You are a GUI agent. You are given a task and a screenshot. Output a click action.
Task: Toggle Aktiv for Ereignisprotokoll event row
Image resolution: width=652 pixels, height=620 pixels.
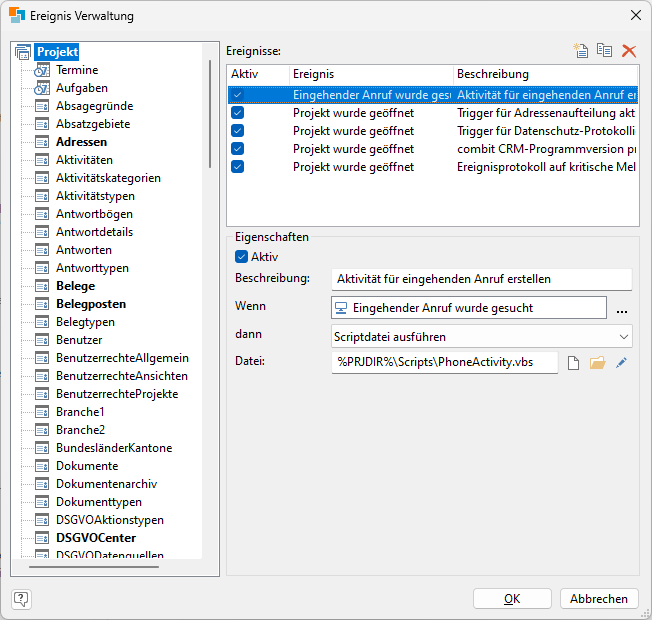(x=237, y=167)
